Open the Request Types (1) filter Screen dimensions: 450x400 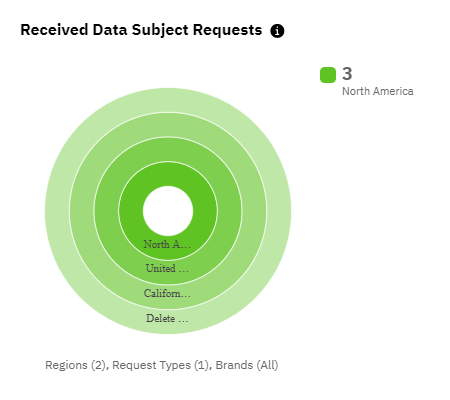pos(160,365)
